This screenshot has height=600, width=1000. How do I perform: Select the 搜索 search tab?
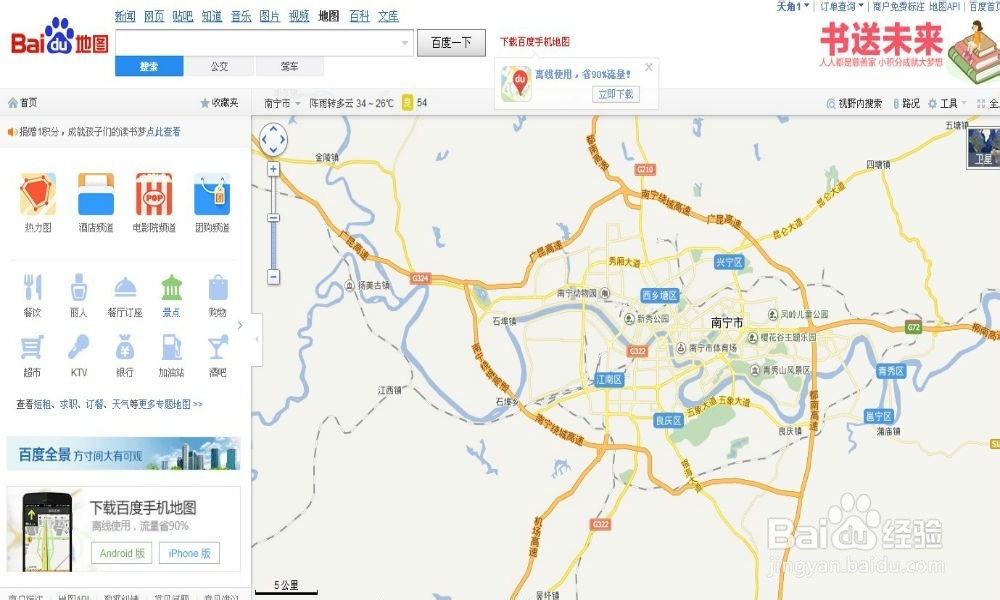pos(149,66)
